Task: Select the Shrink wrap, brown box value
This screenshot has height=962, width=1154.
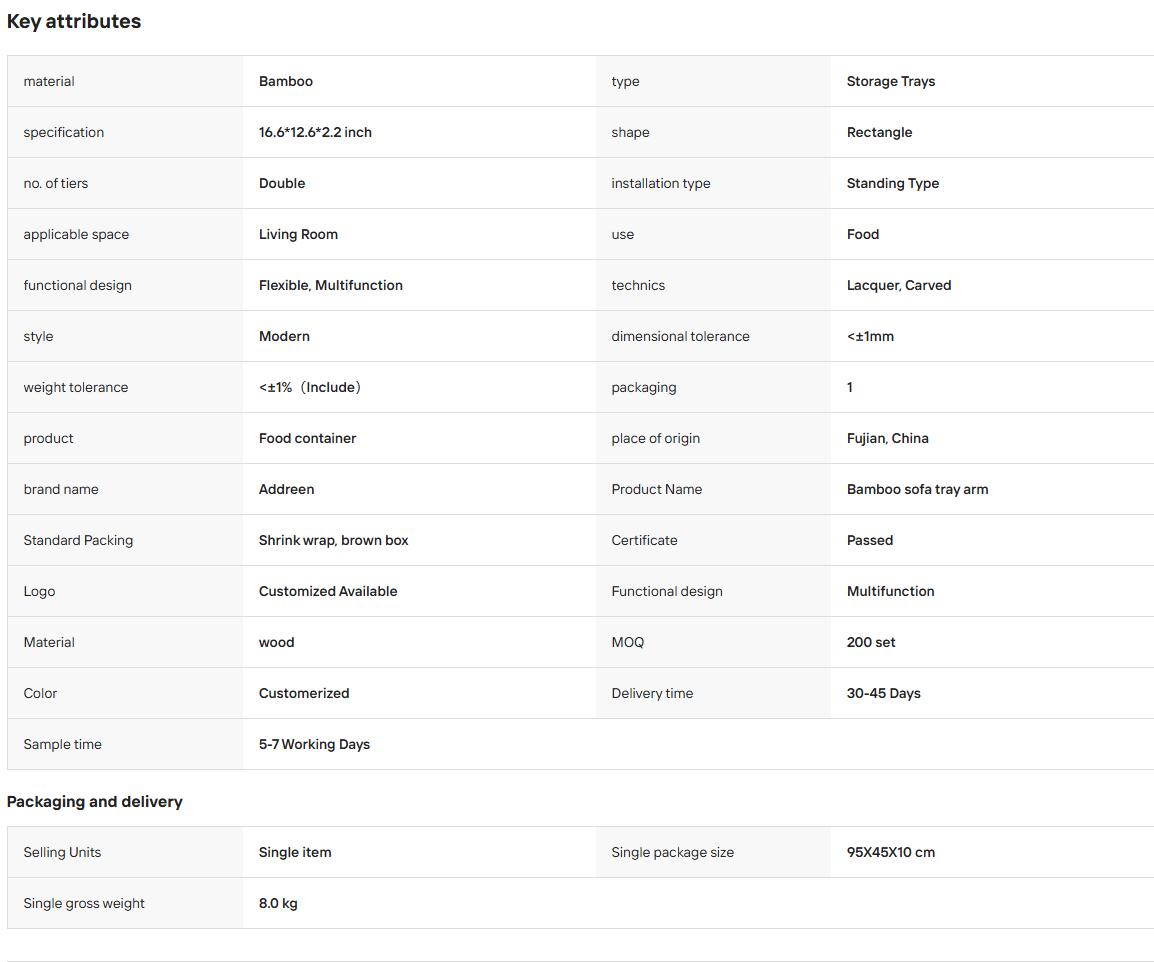Action: point(333,540)
